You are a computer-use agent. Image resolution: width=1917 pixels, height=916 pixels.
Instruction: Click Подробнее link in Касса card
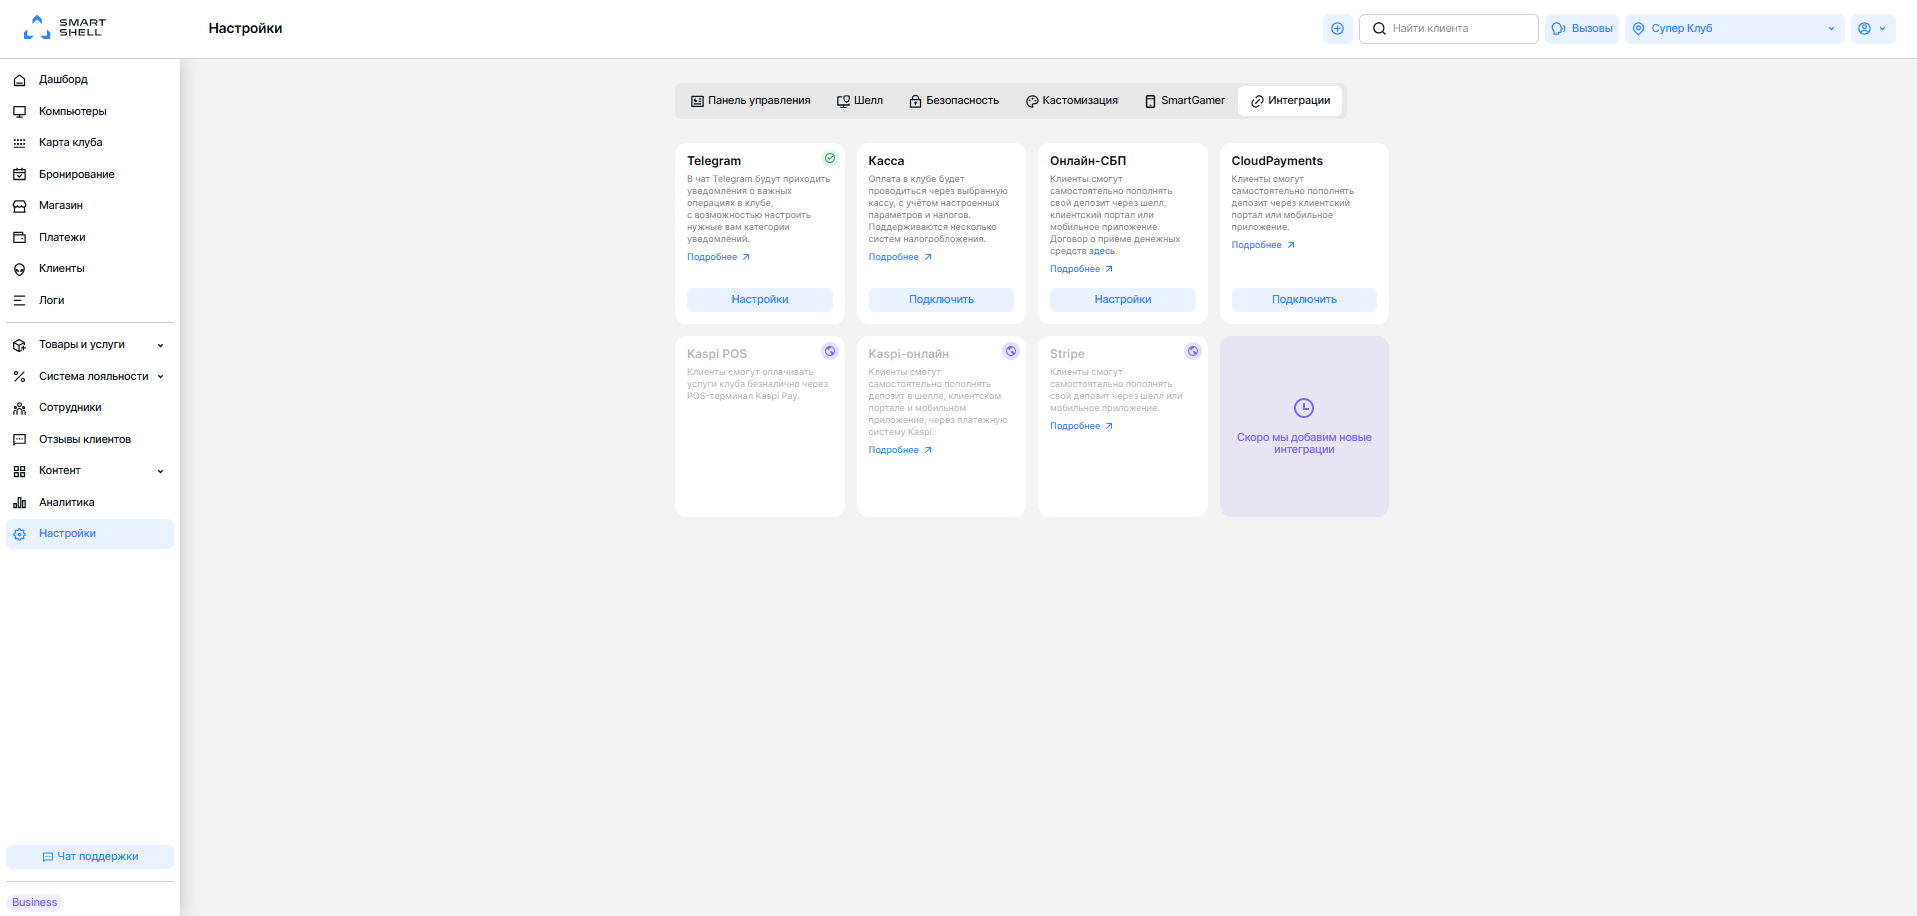900,258
